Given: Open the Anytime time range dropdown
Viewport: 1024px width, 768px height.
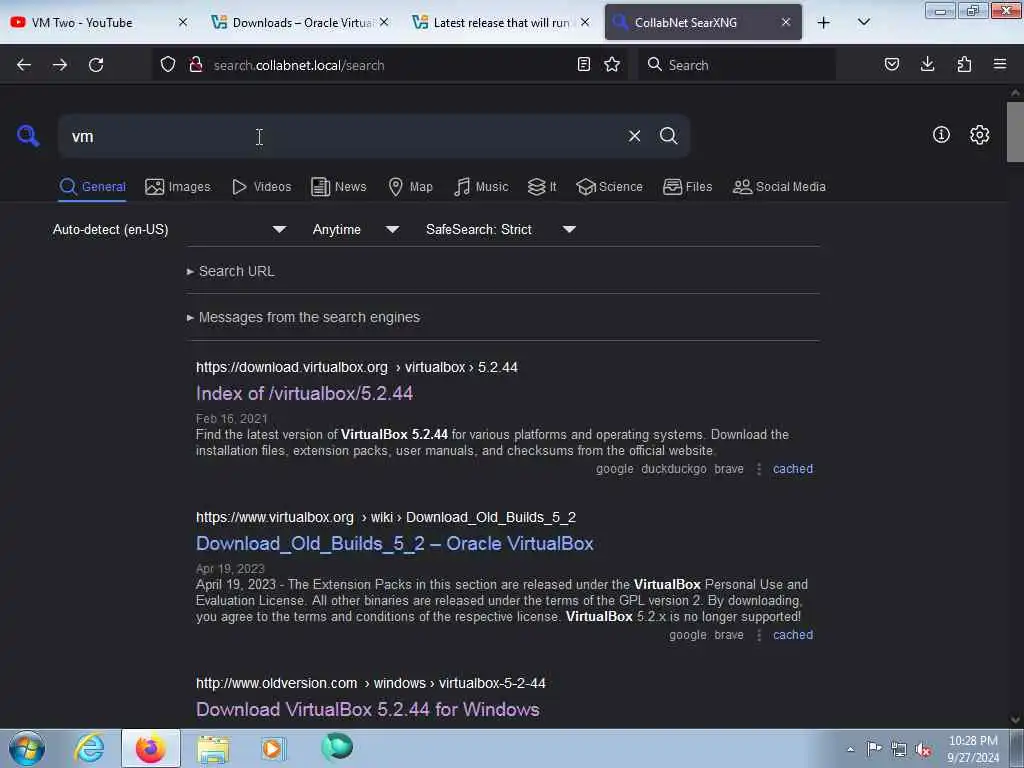Looking at the screenshot, I should pos(355,229).
